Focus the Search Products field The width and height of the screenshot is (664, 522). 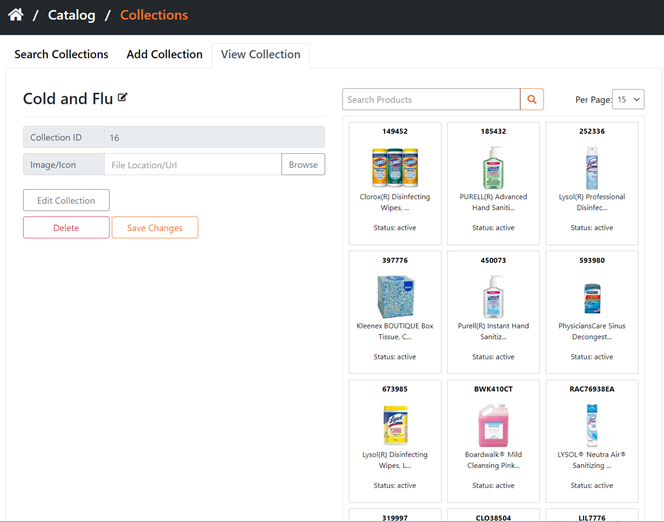tap(431, 99)
